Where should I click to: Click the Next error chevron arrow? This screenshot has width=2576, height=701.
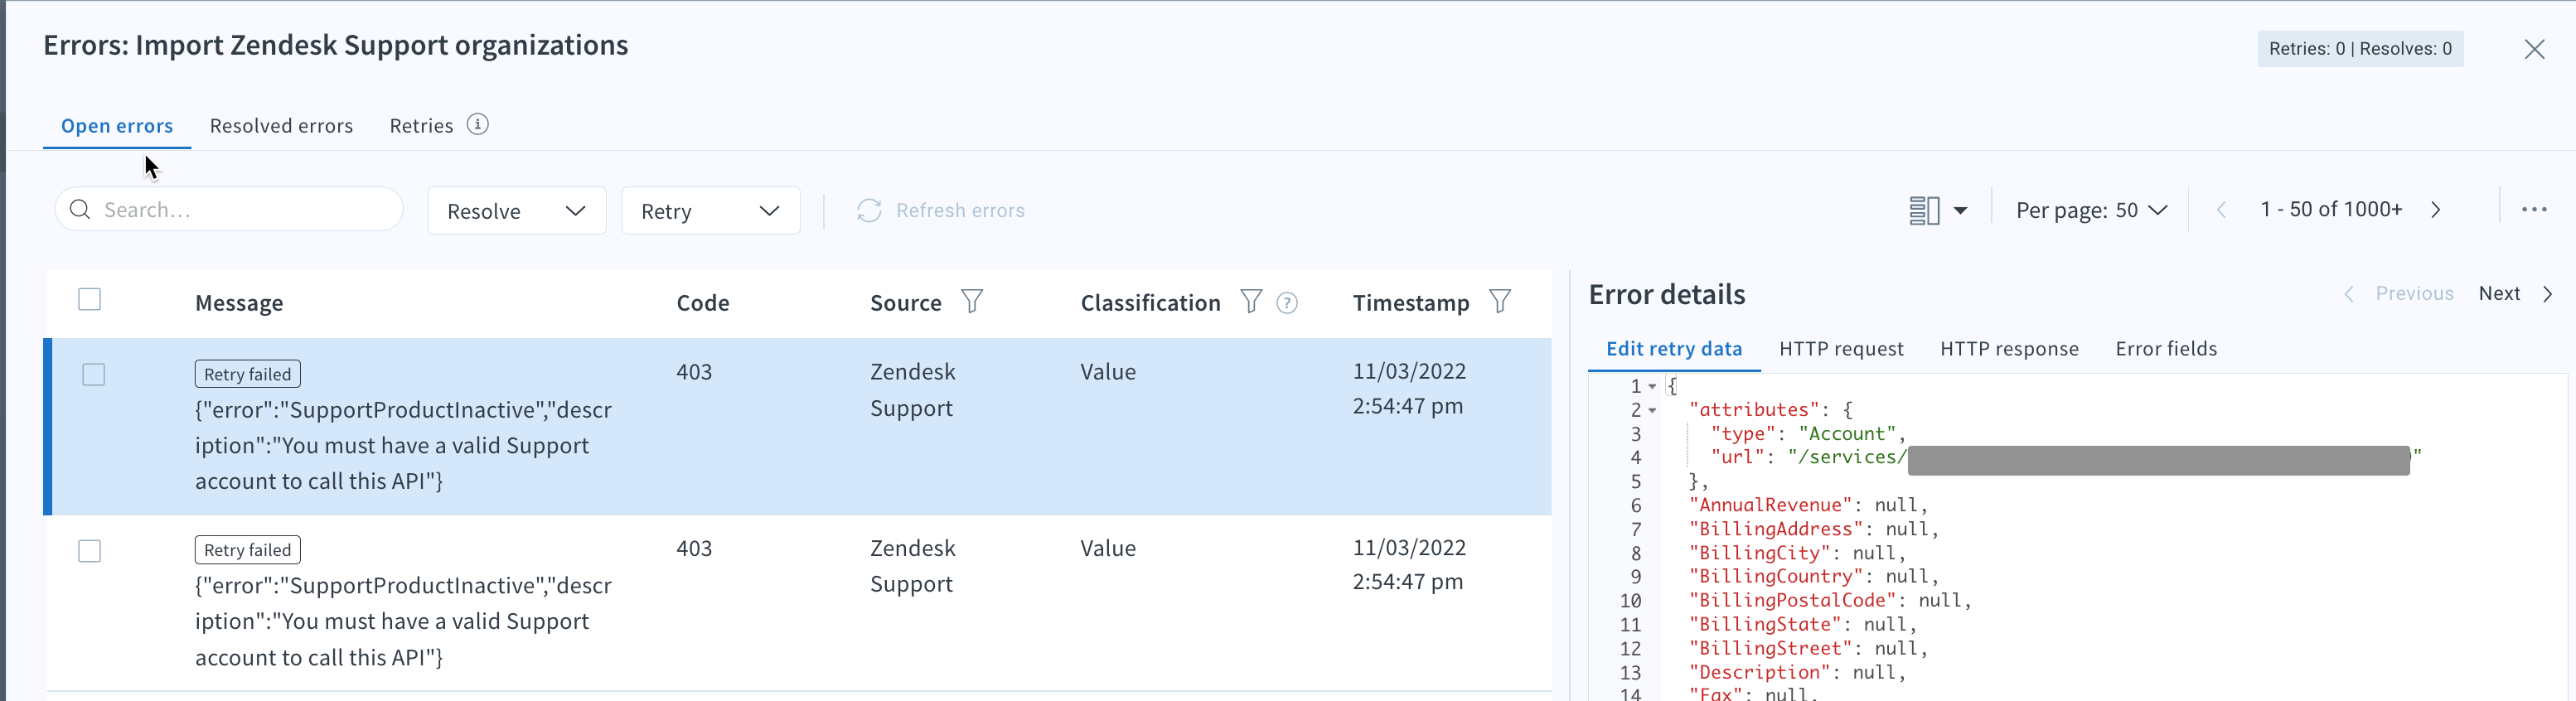coord(2548,294)
